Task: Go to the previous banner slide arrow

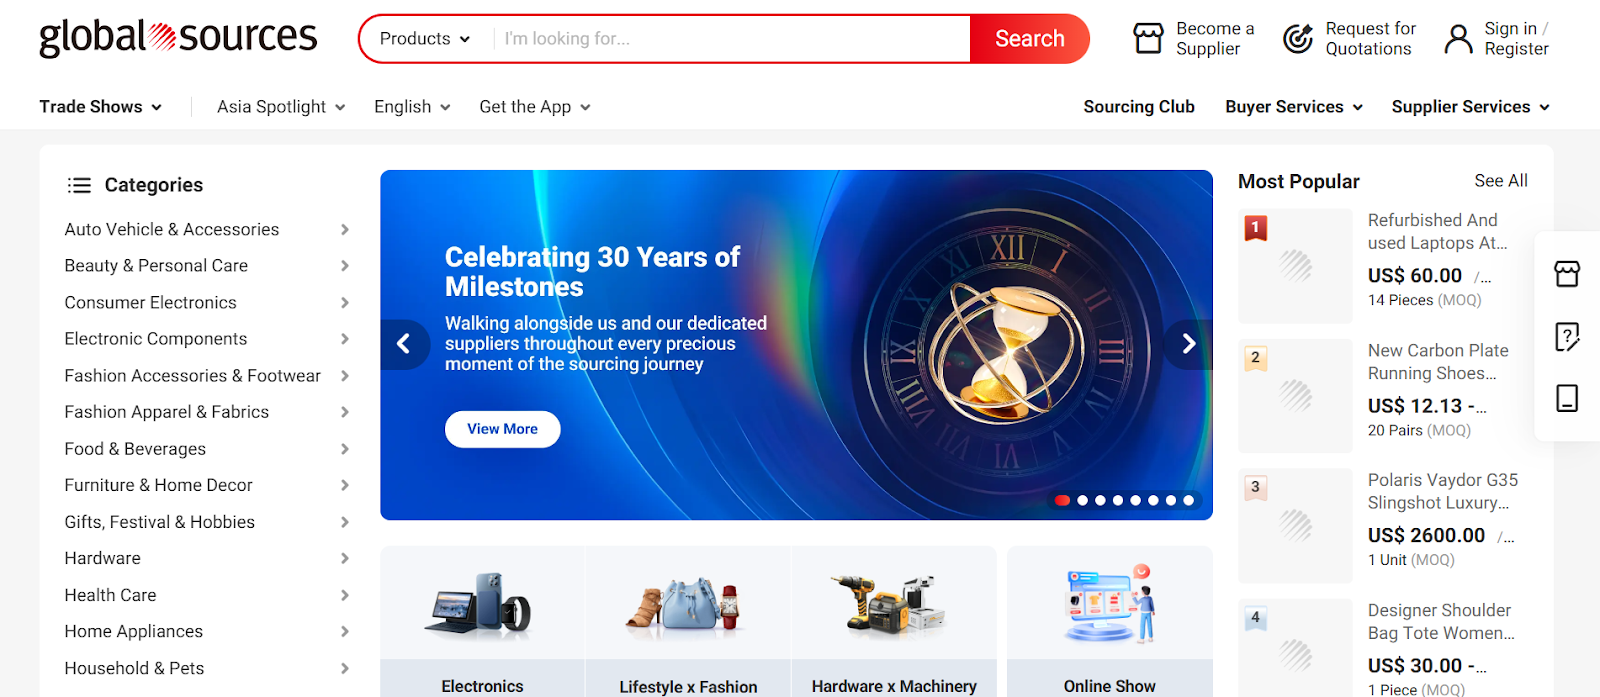Action: coord(404,344)
